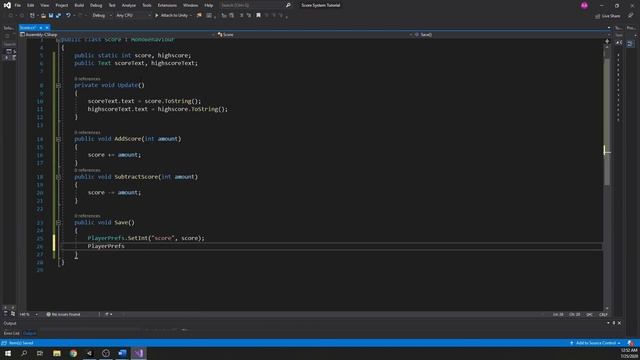Close the Output panel

point(619,323)
